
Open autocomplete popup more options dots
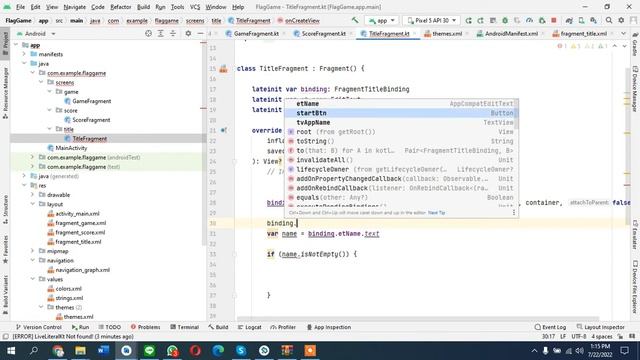pyautogui.click(x=513, y=213)
